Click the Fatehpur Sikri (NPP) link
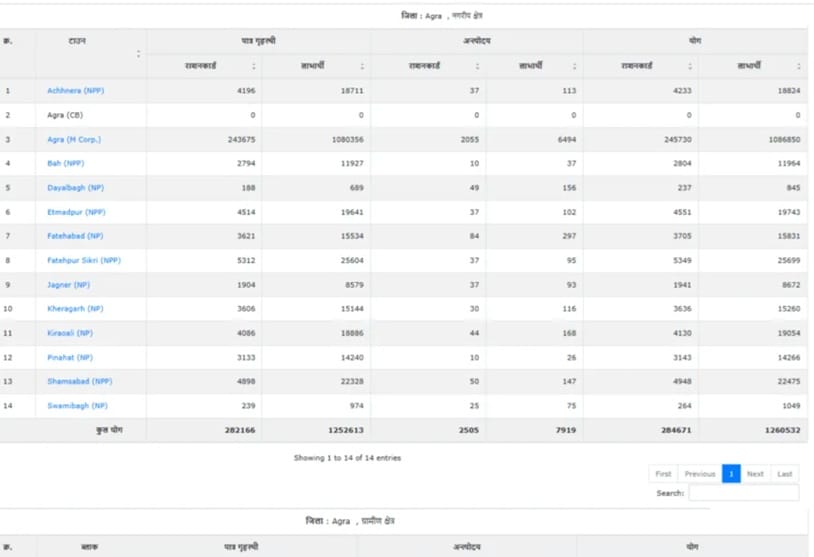 84,261
